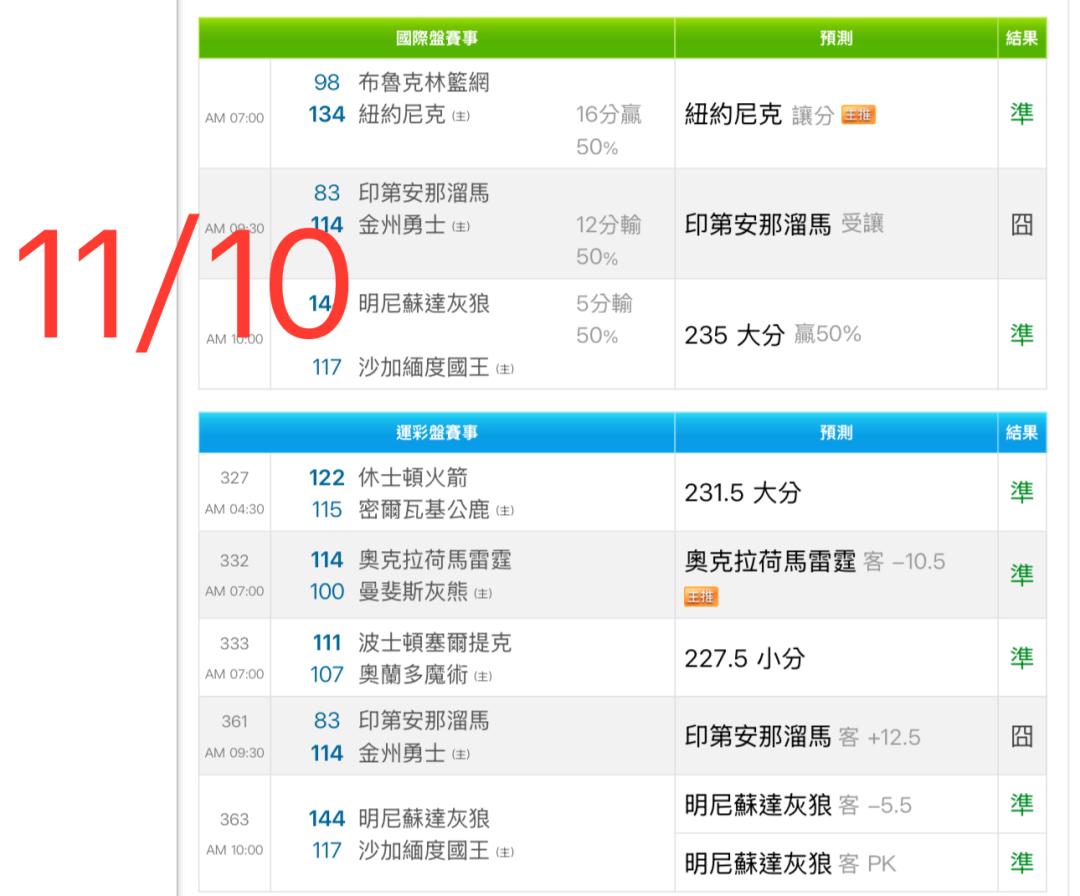
Task: Click the 主推 badge beside 紐約尼克 讓分
Action: pyautogui.click(x=858, y=114)
